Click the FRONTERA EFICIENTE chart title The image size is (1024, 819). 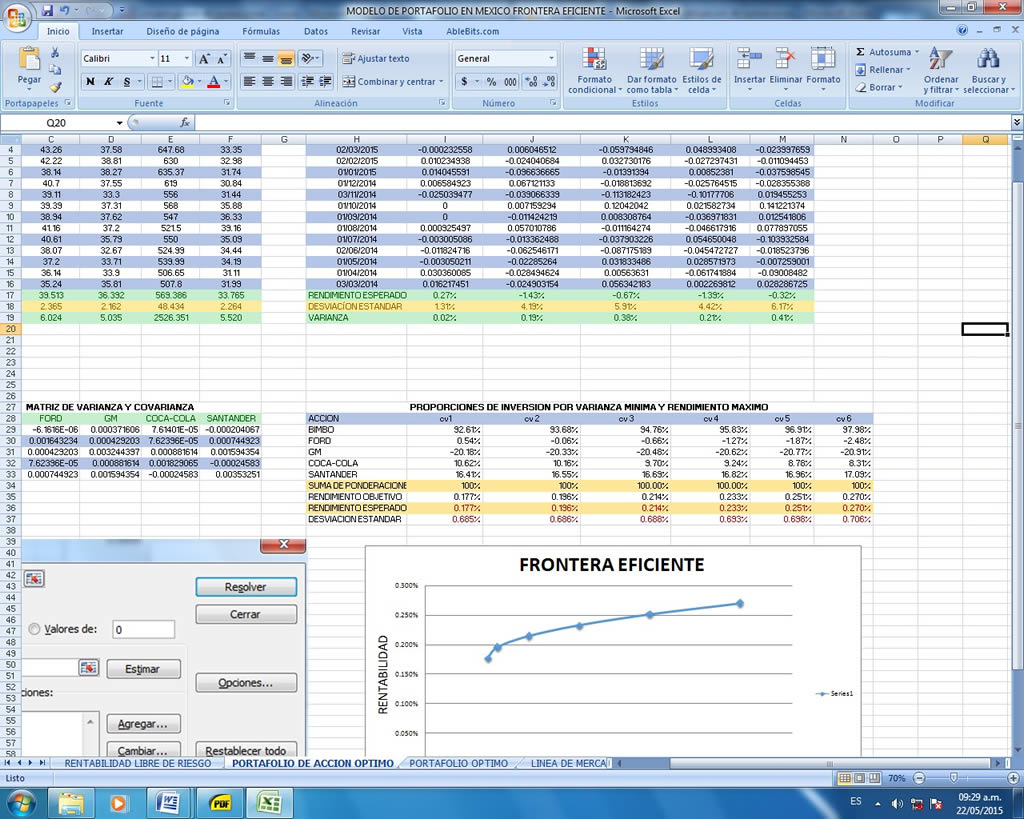coord(612,565)
